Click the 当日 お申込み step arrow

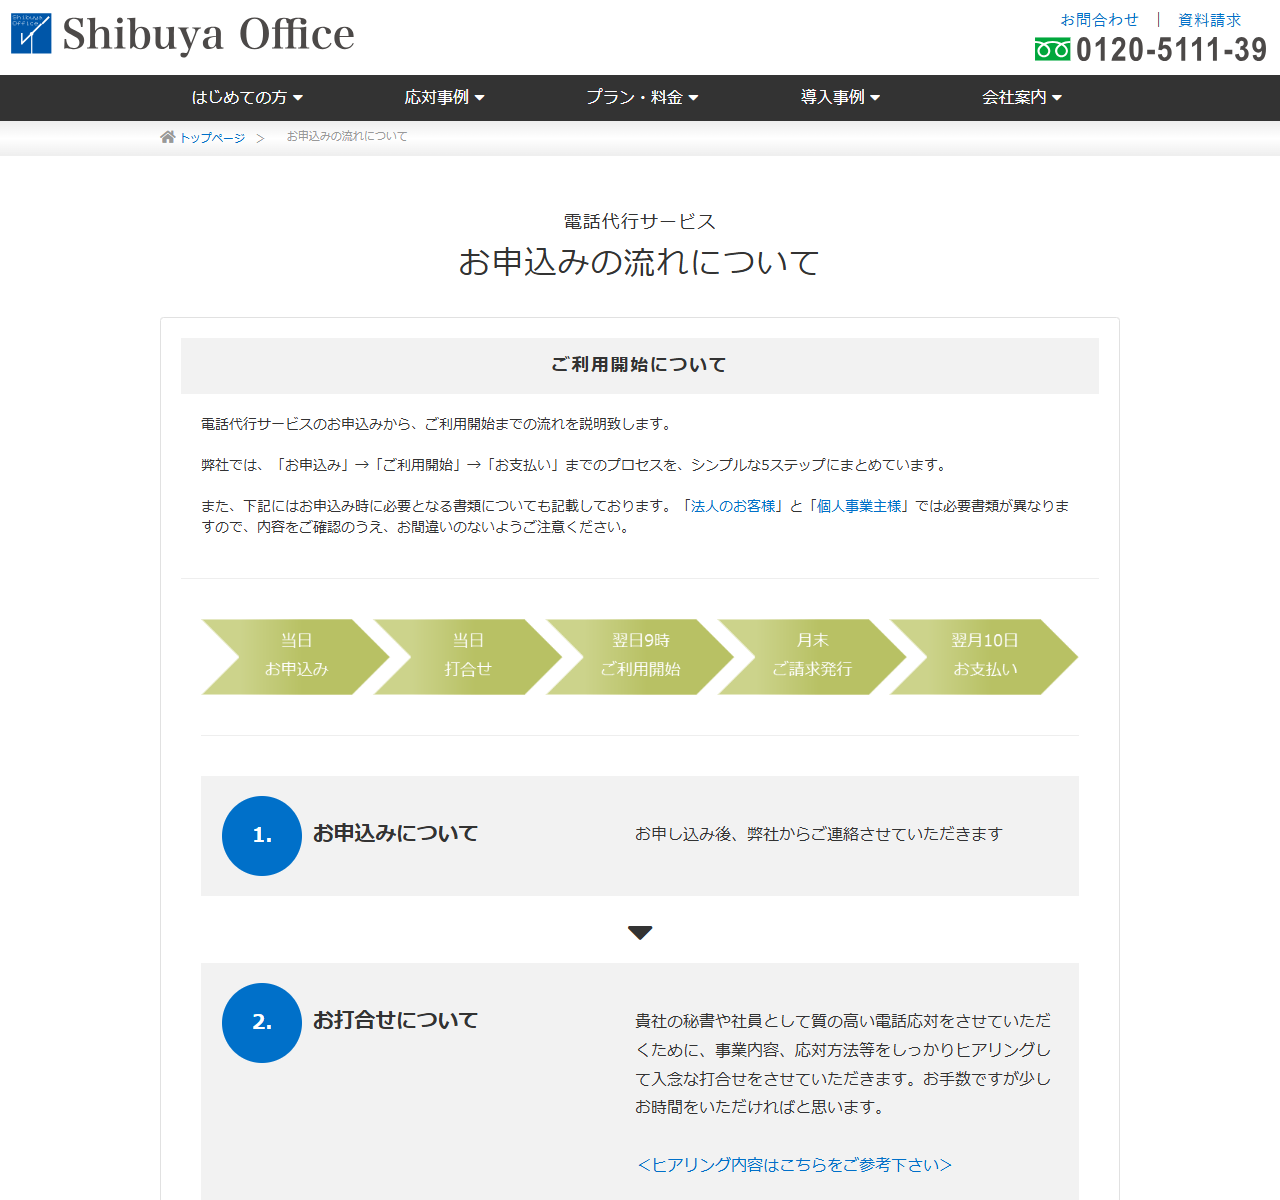296,656
